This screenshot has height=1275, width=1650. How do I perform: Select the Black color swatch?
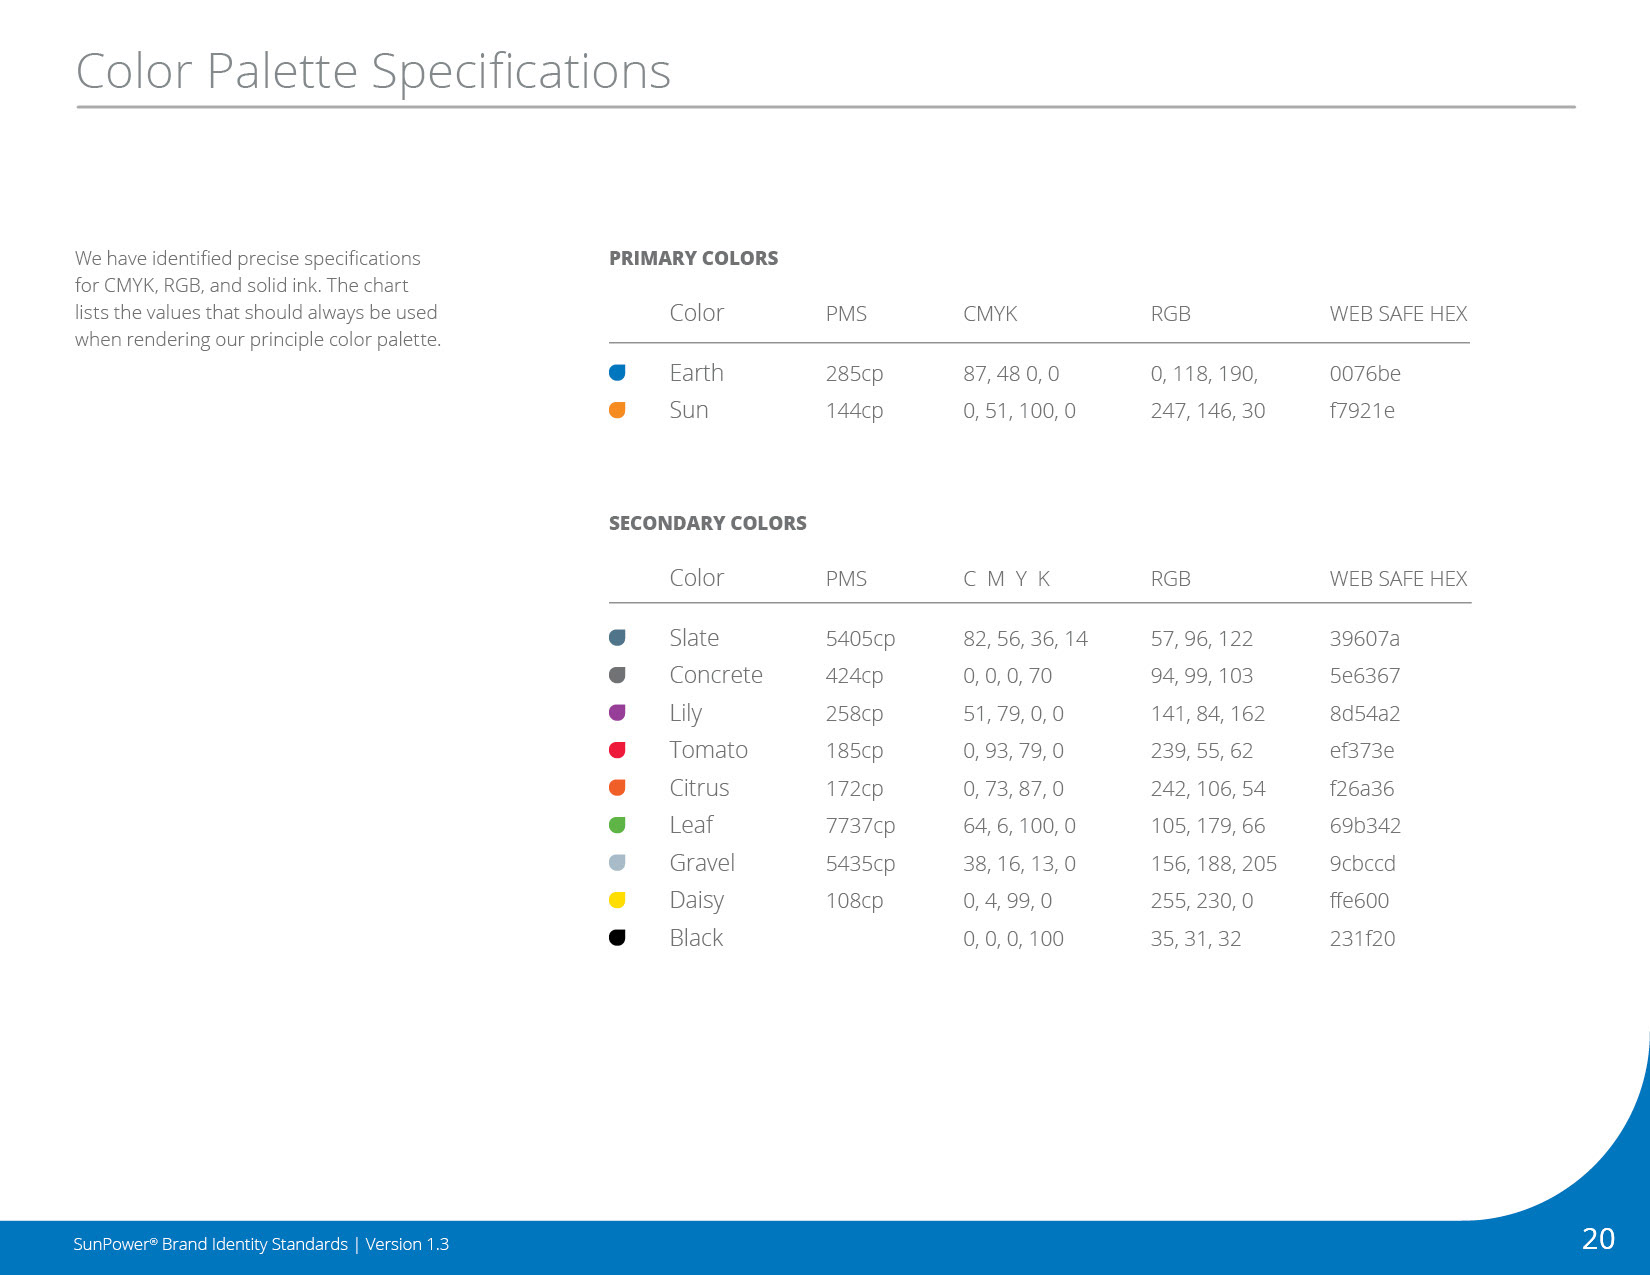click(617, 938)
